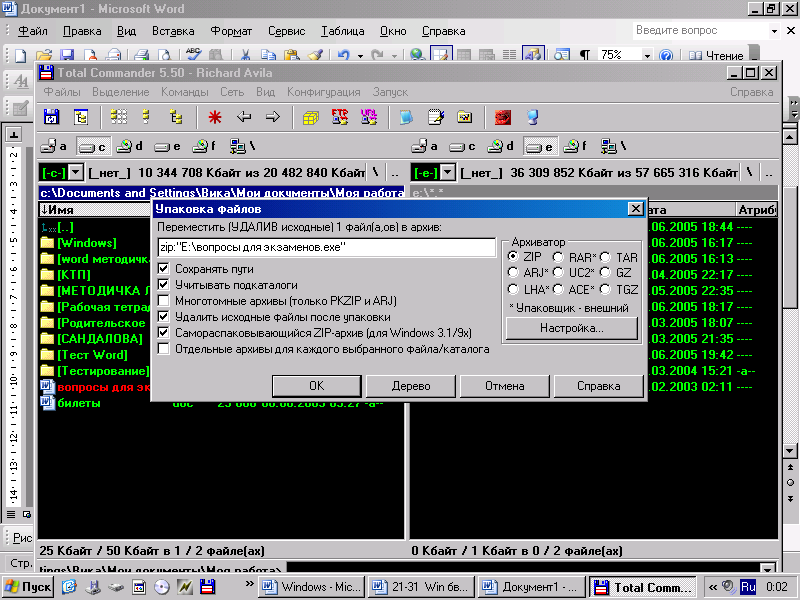This screenshot has height=600, width=800.
Task: Select drive c in right panel
Action: [462, 147]
